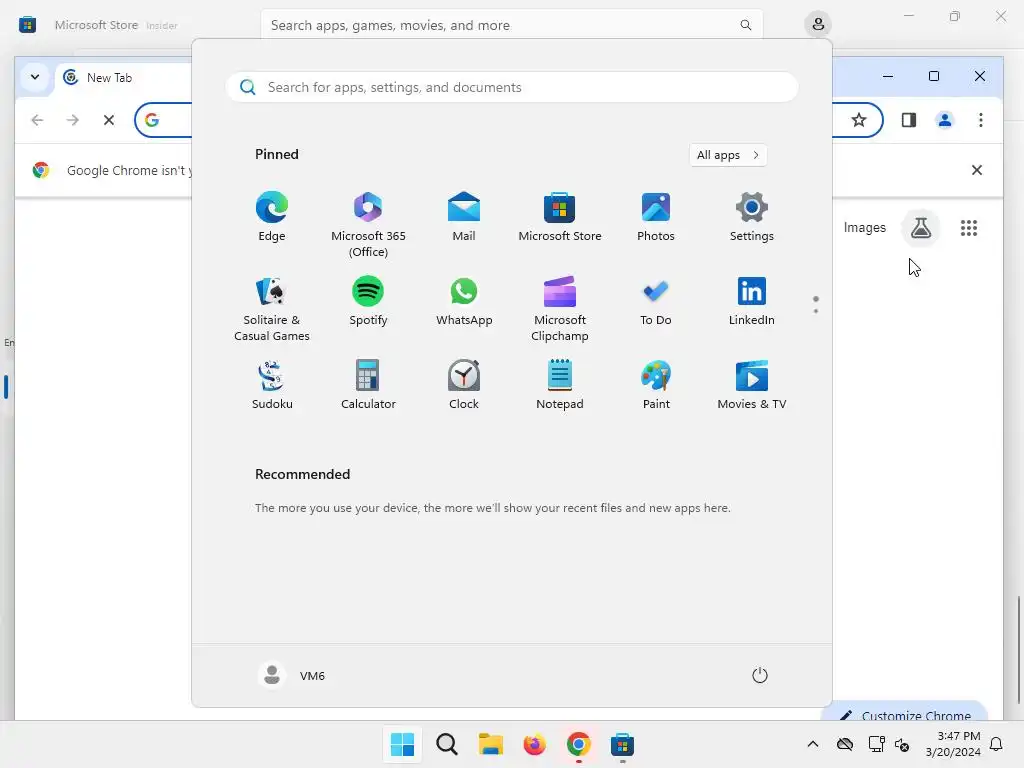This screenshot has width=1024, height=768.
Task: Launch WhatsApp from Start menu
Action: click(464, 302)
